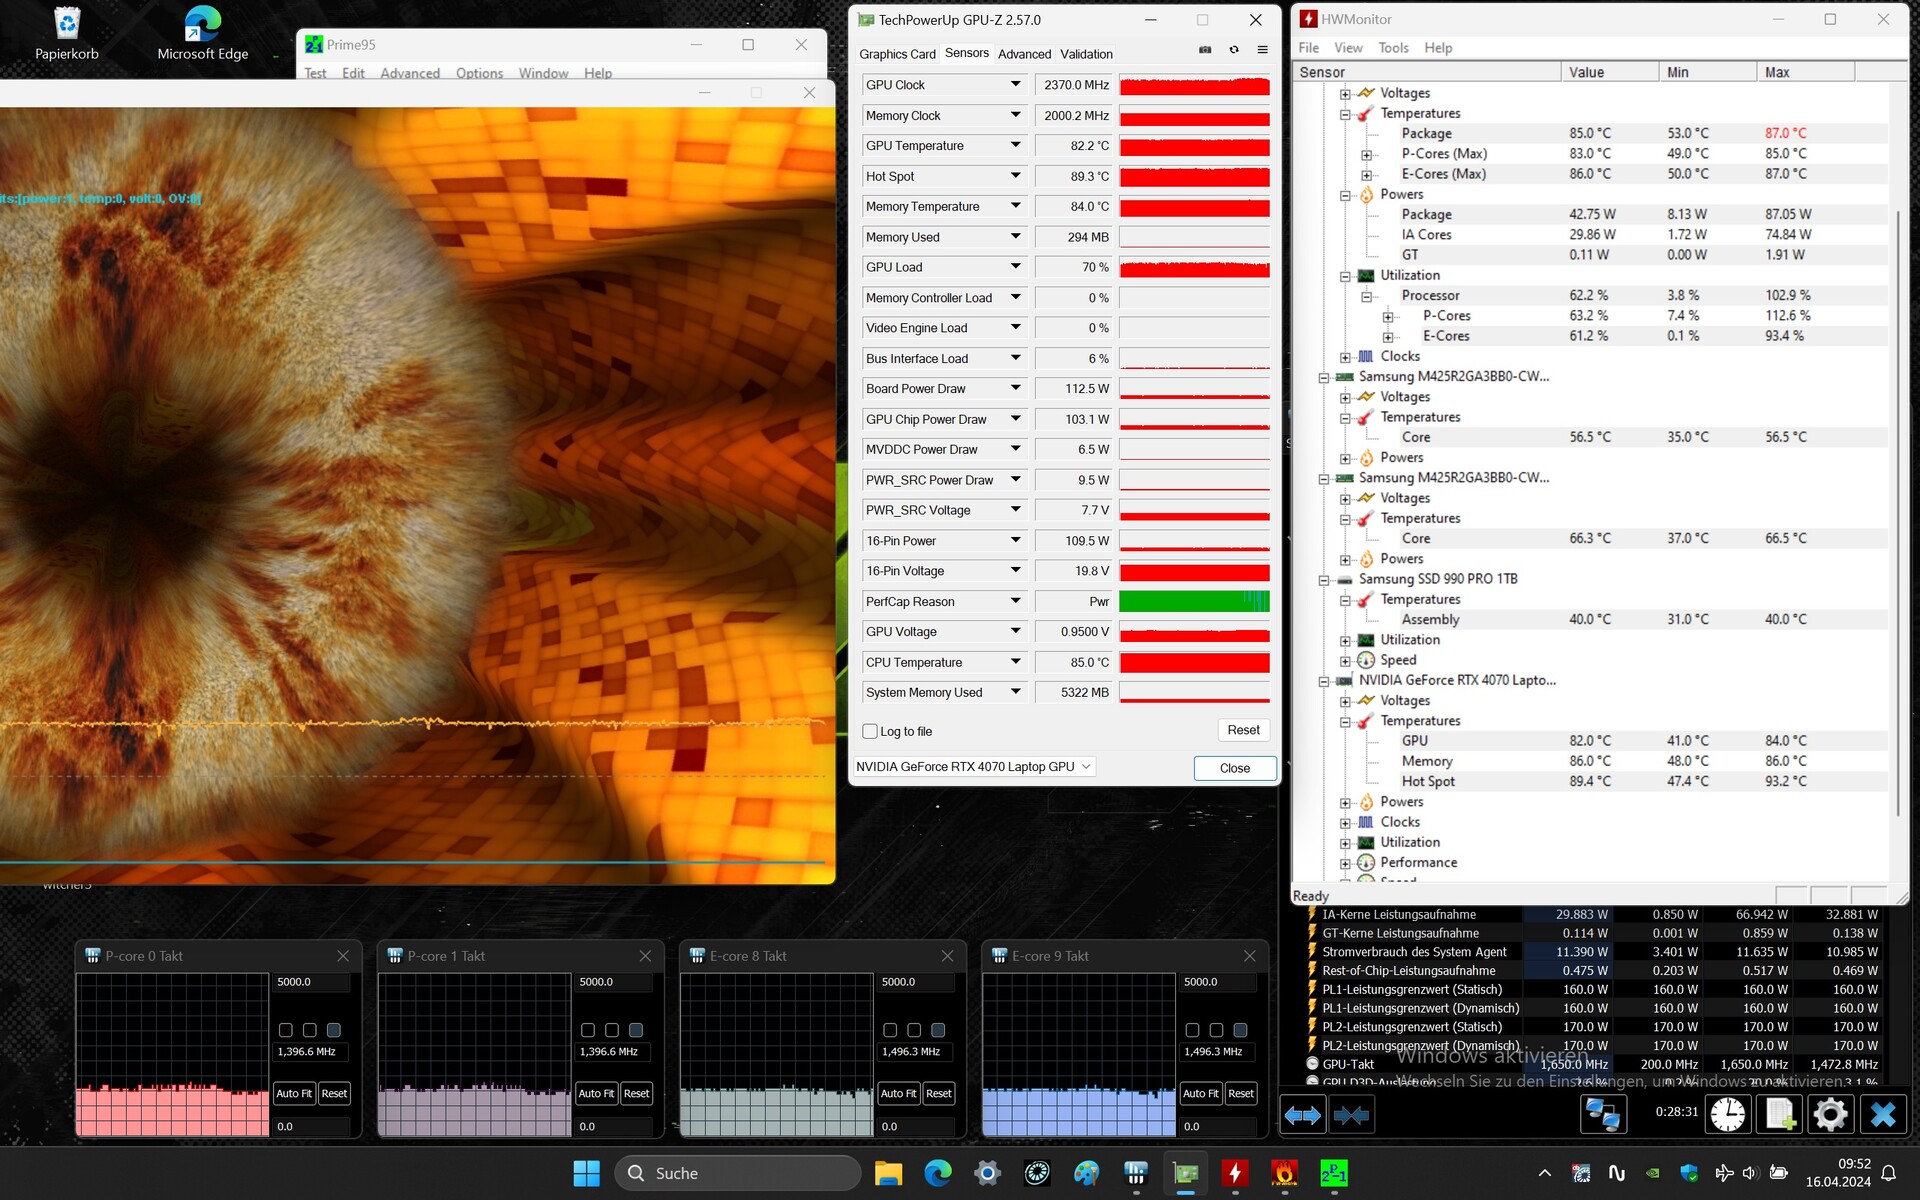Toggle rightmost filled checkbox in P-core 1 Takt
This screenshot has height=1200, width=1920.
636,1030
